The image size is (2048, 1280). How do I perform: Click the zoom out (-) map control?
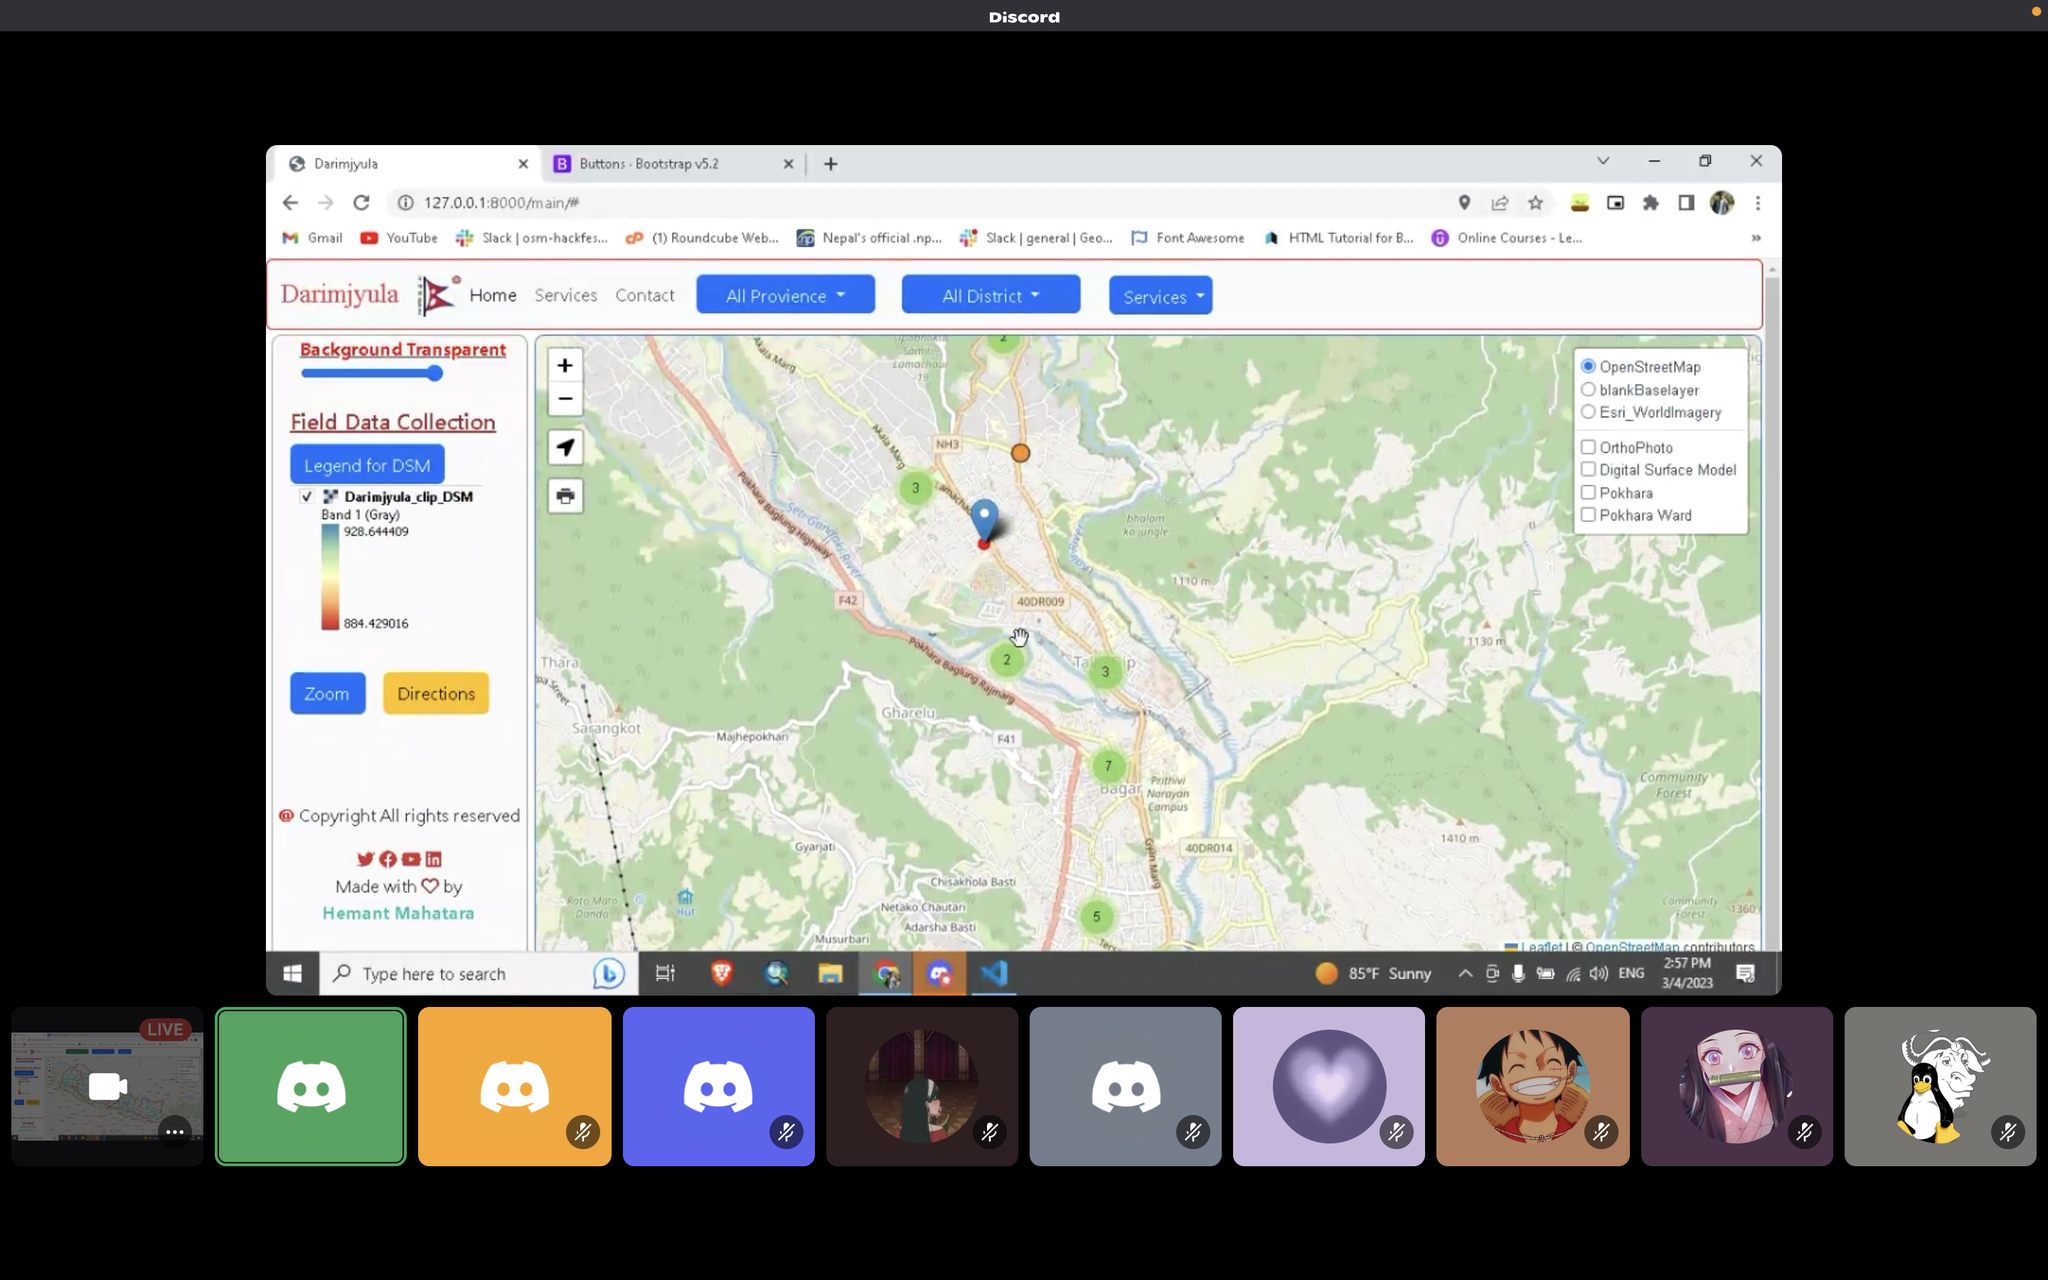tap(565, 398)
